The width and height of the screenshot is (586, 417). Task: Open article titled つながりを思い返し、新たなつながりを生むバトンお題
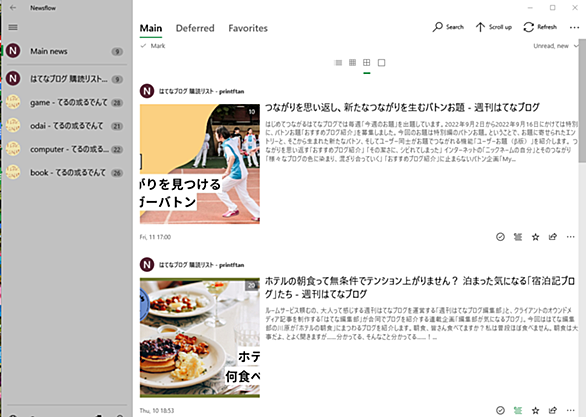coord(402,108)
